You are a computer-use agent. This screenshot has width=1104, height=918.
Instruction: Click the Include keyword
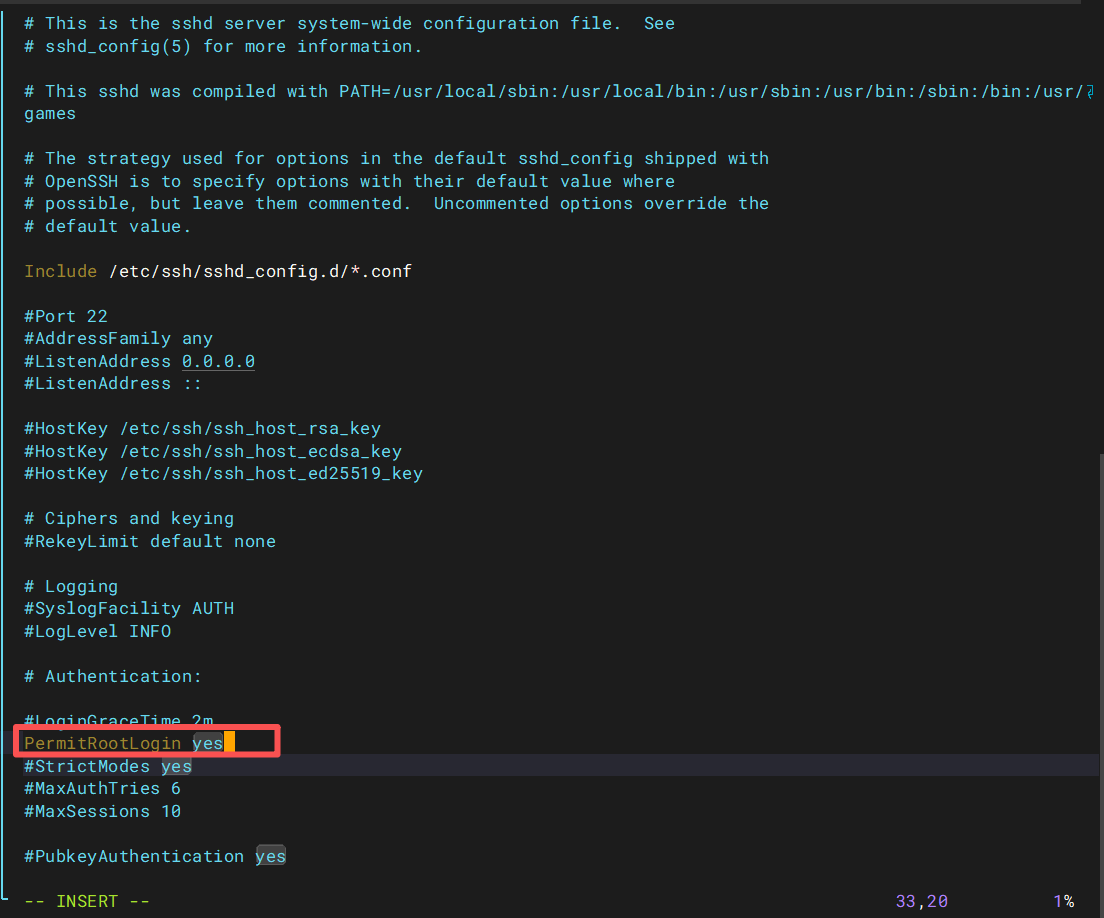click(x=60, y=271)
